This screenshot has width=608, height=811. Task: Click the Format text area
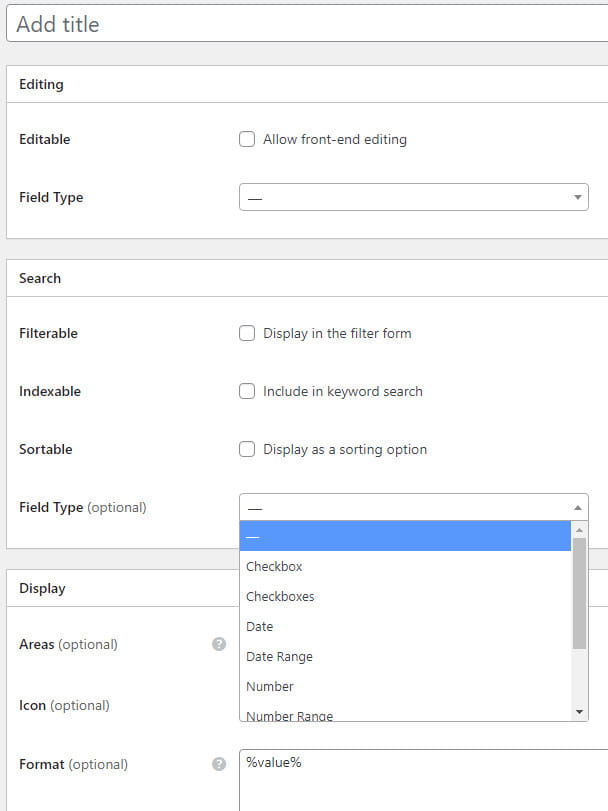pos(422,780)
